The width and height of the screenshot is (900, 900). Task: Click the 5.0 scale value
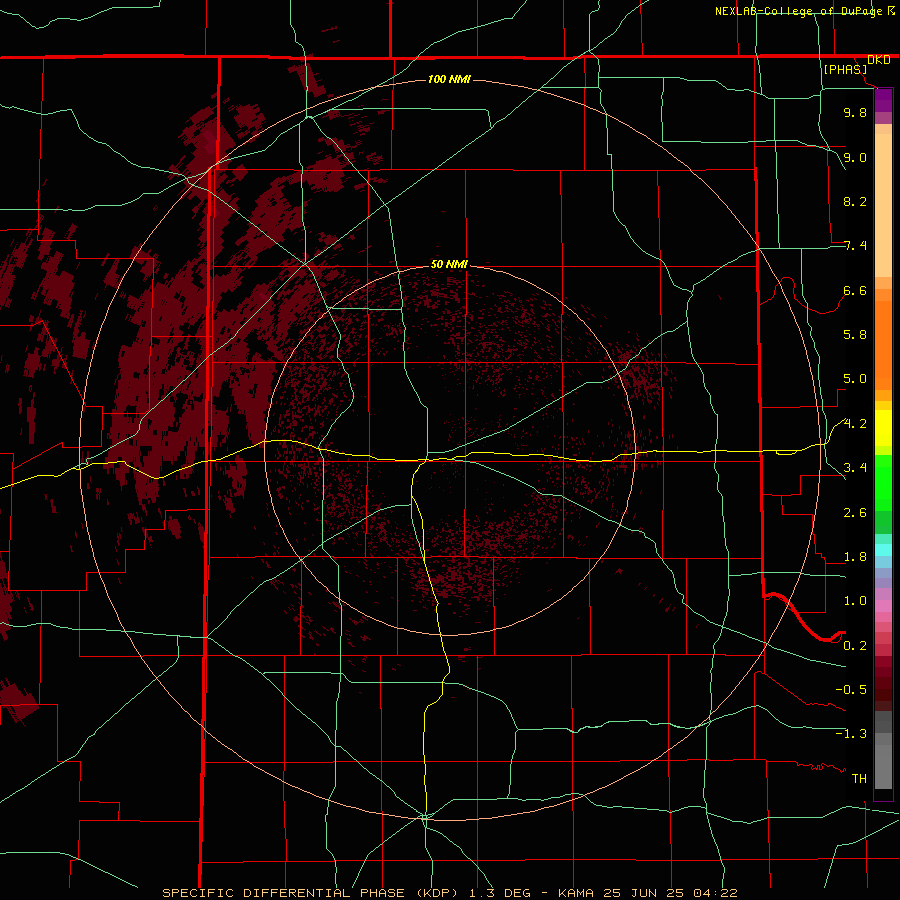tap(855, 379)
